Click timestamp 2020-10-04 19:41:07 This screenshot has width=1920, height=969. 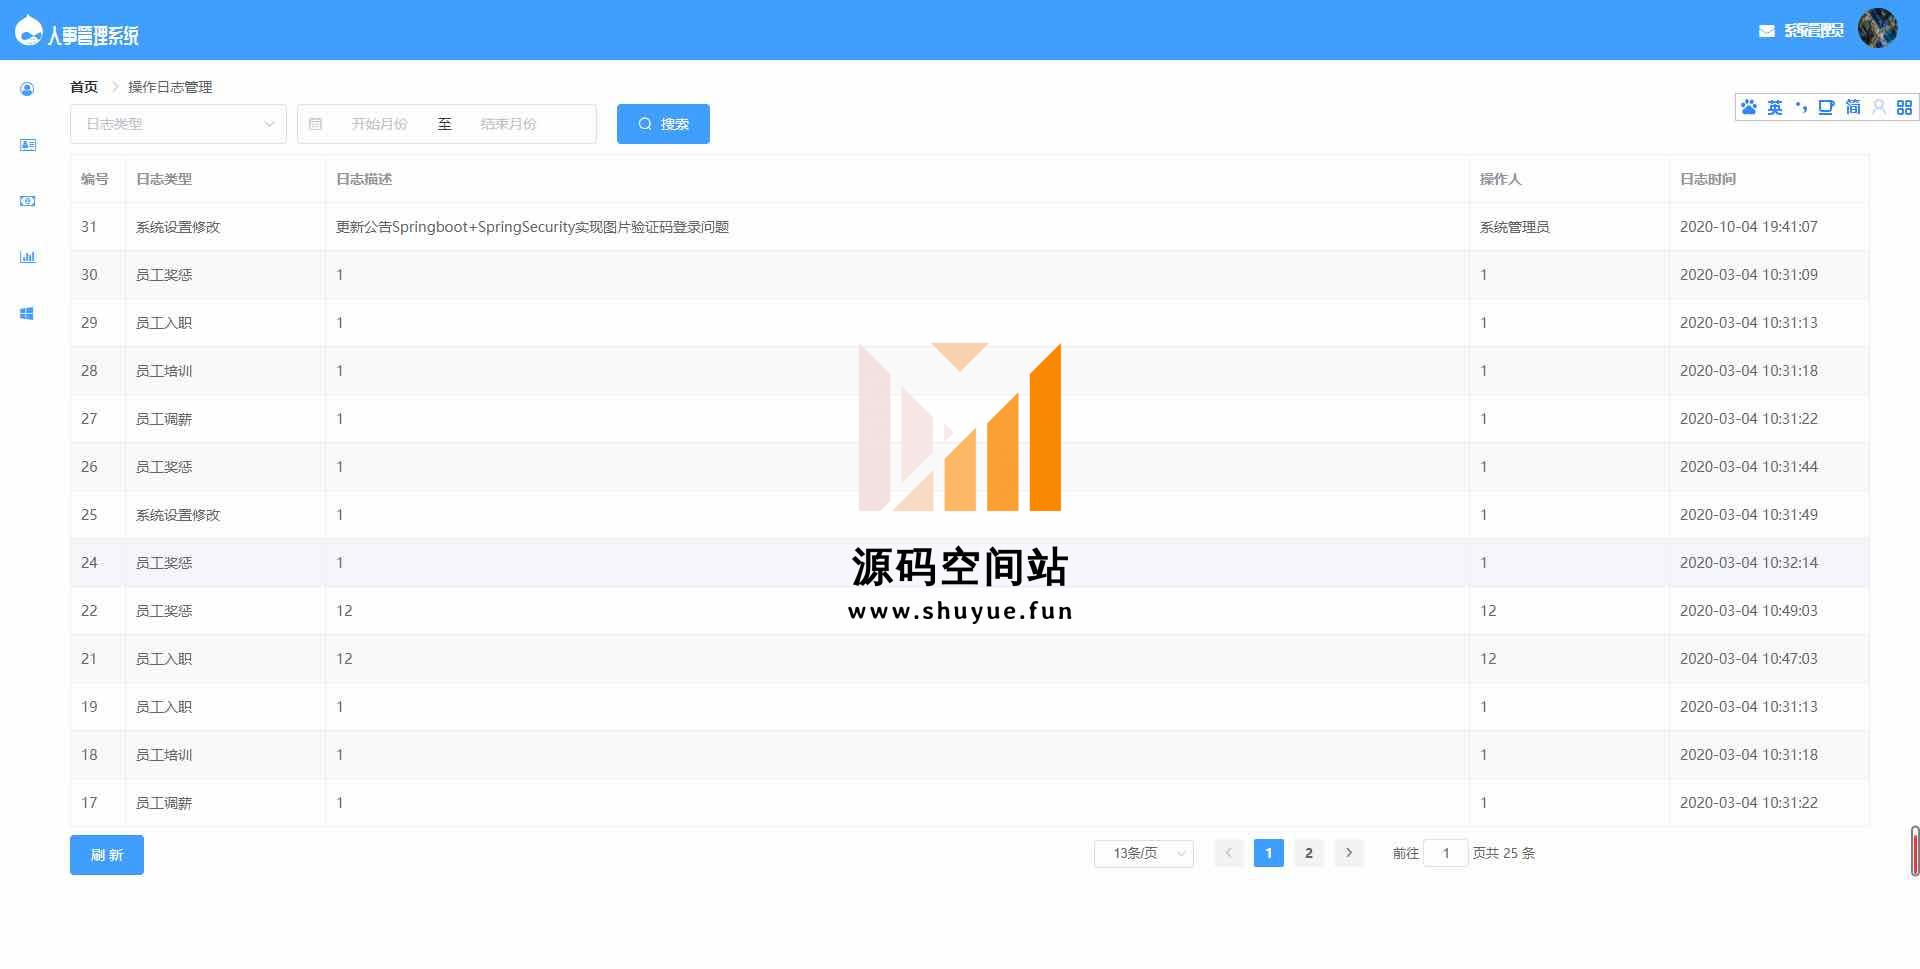coord(1749,227)
